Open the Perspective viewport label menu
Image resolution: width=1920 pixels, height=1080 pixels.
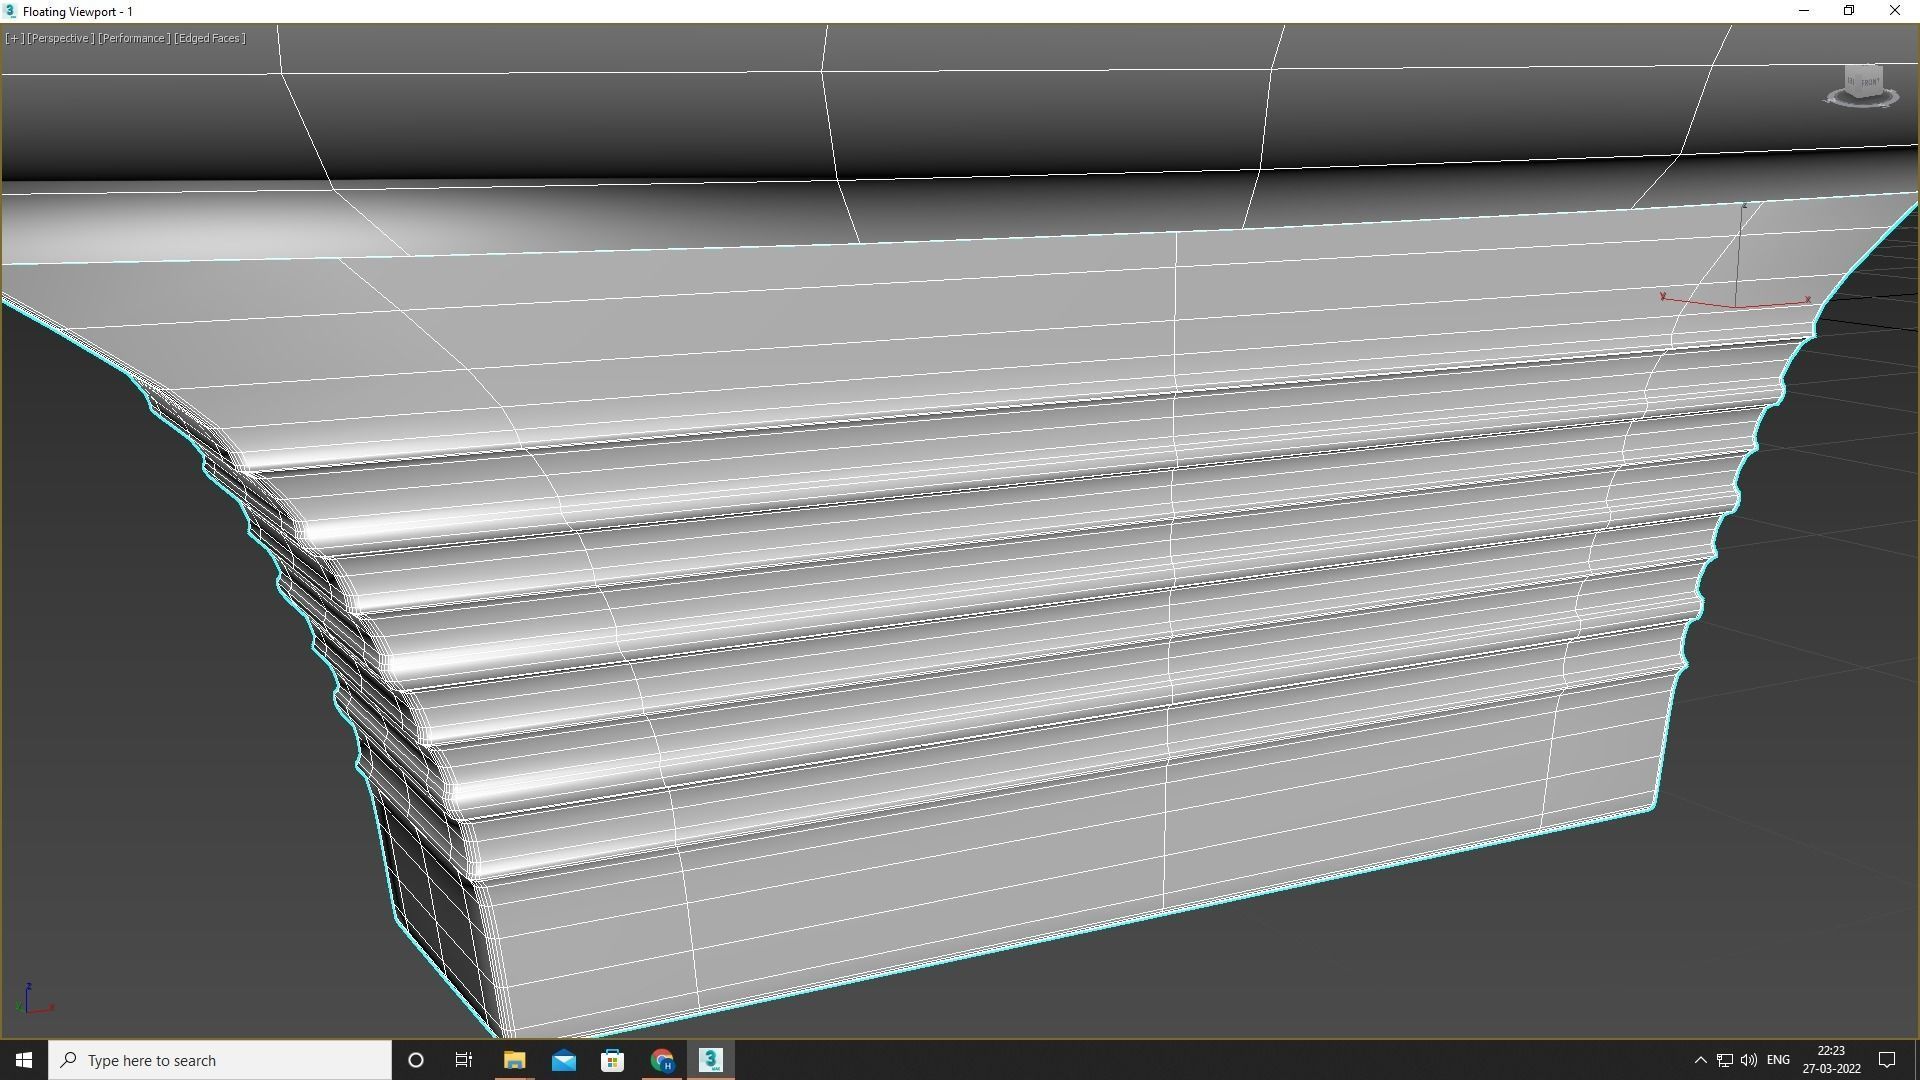(x=60, y=38)
